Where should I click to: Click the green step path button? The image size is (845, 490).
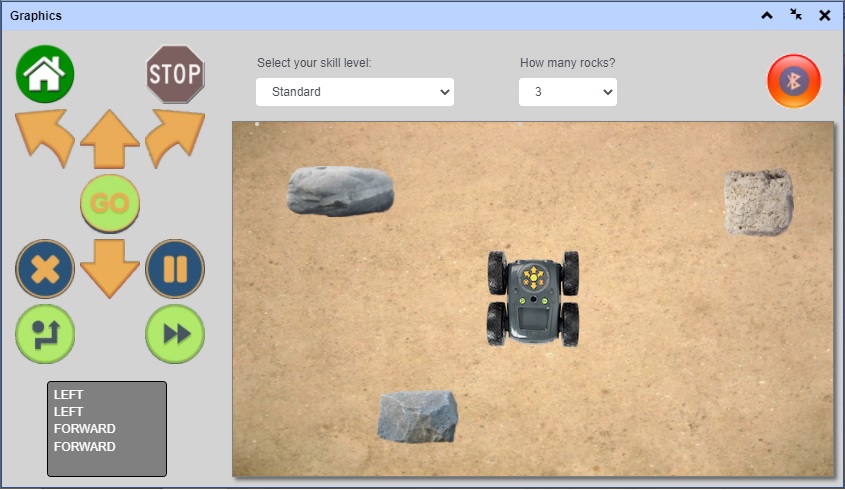[45, 334]
